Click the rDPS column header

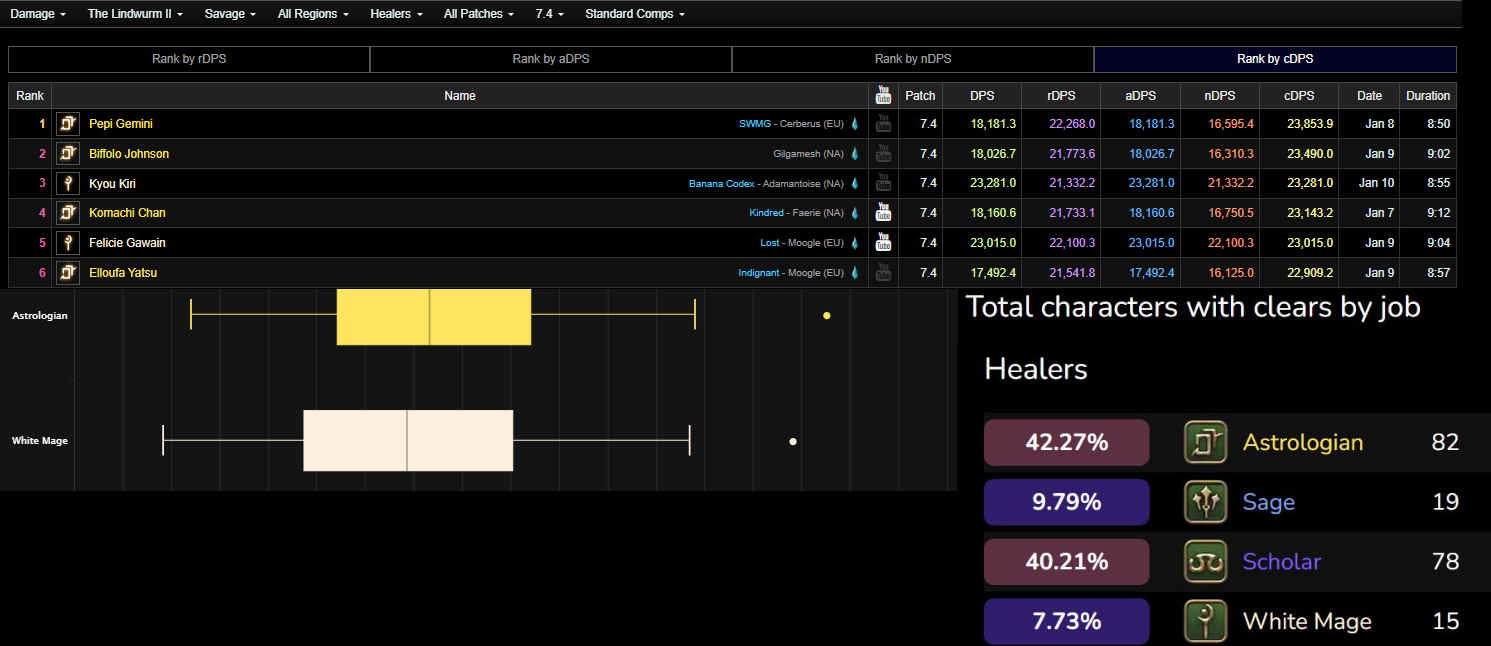tap(1061, 96)
